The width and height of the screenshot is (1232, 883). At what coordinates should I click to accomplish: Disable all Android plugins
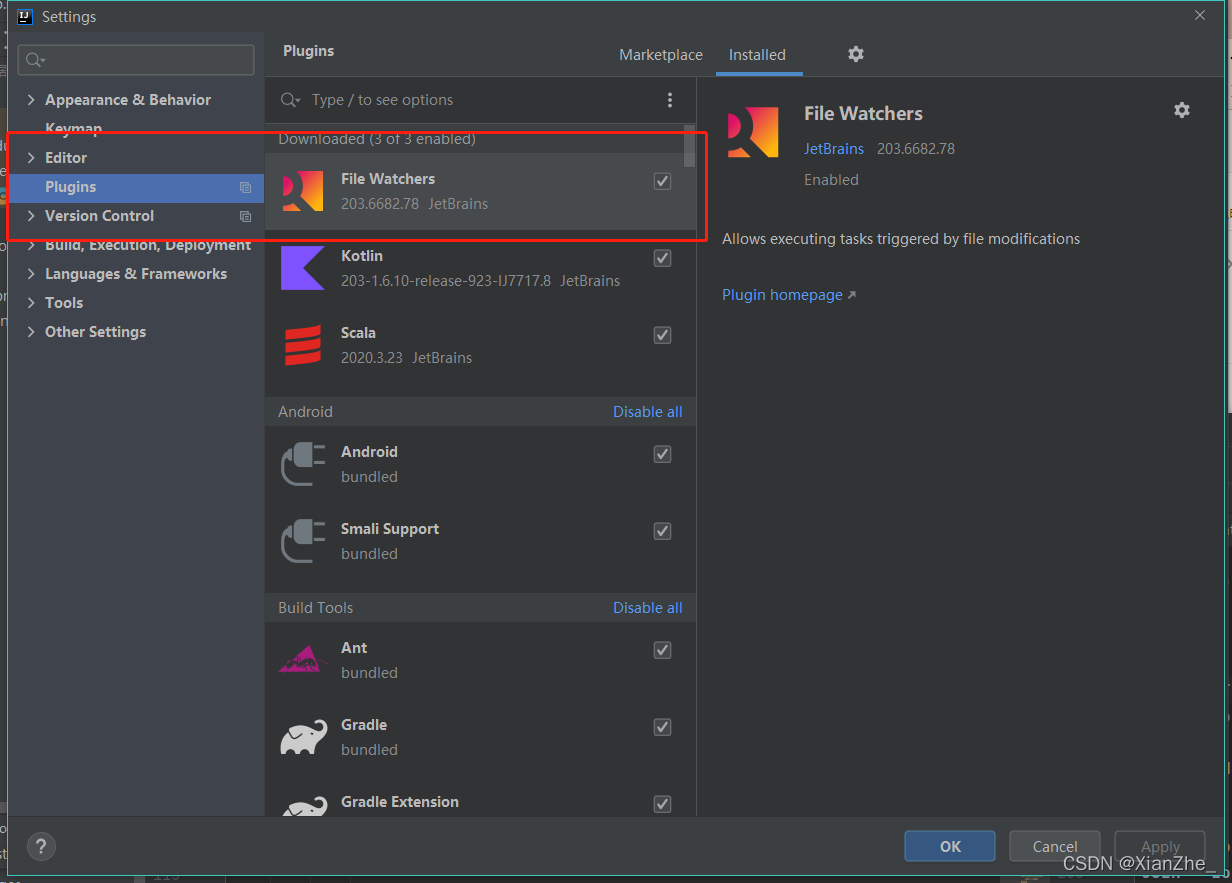(648, 412)
